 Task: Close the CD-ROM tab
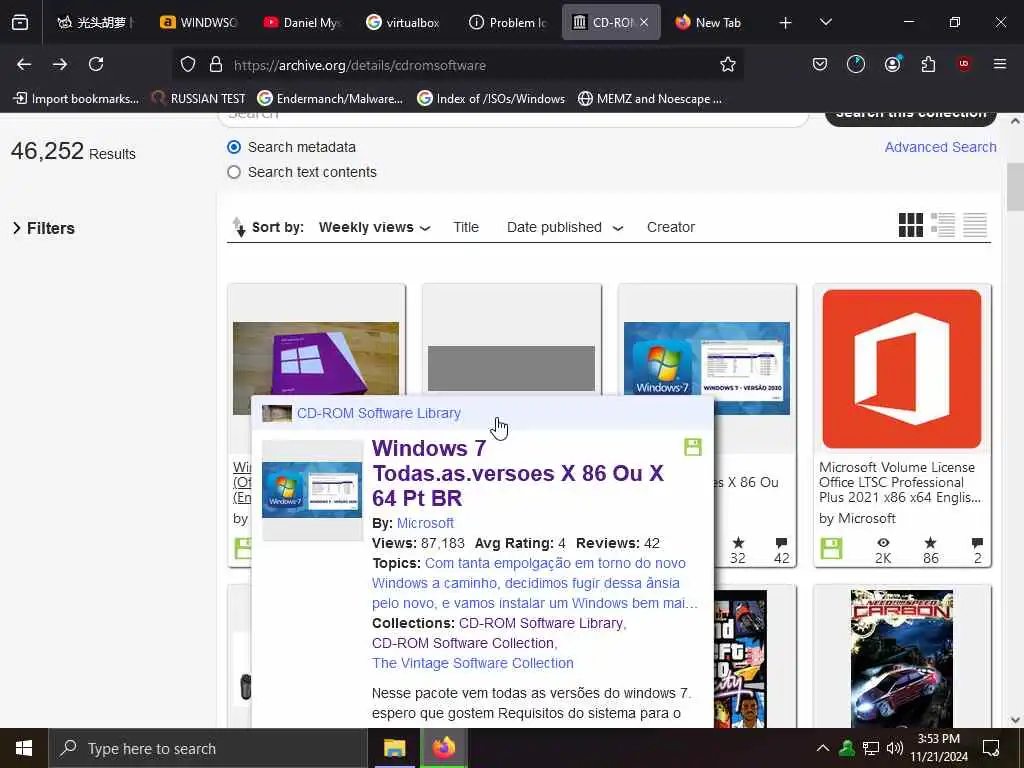644,22
